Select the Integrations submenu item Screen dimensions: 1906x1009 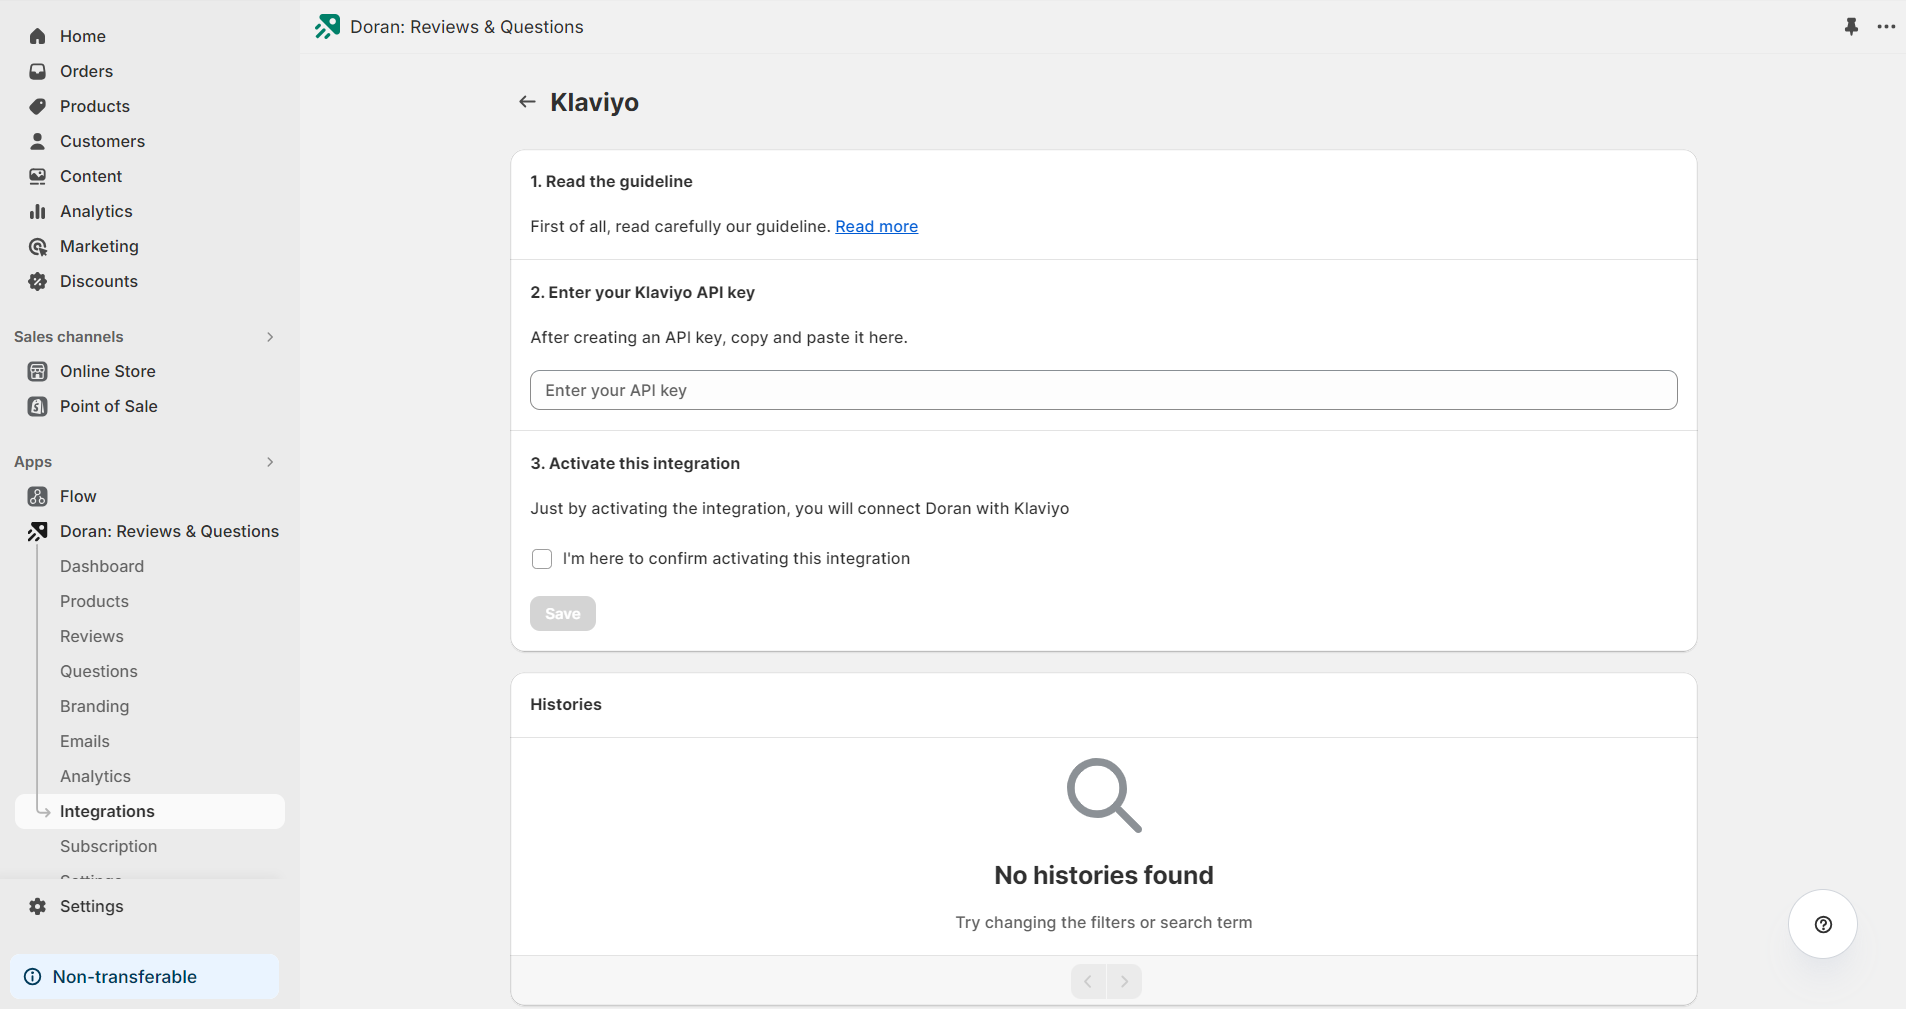(150, 811)
